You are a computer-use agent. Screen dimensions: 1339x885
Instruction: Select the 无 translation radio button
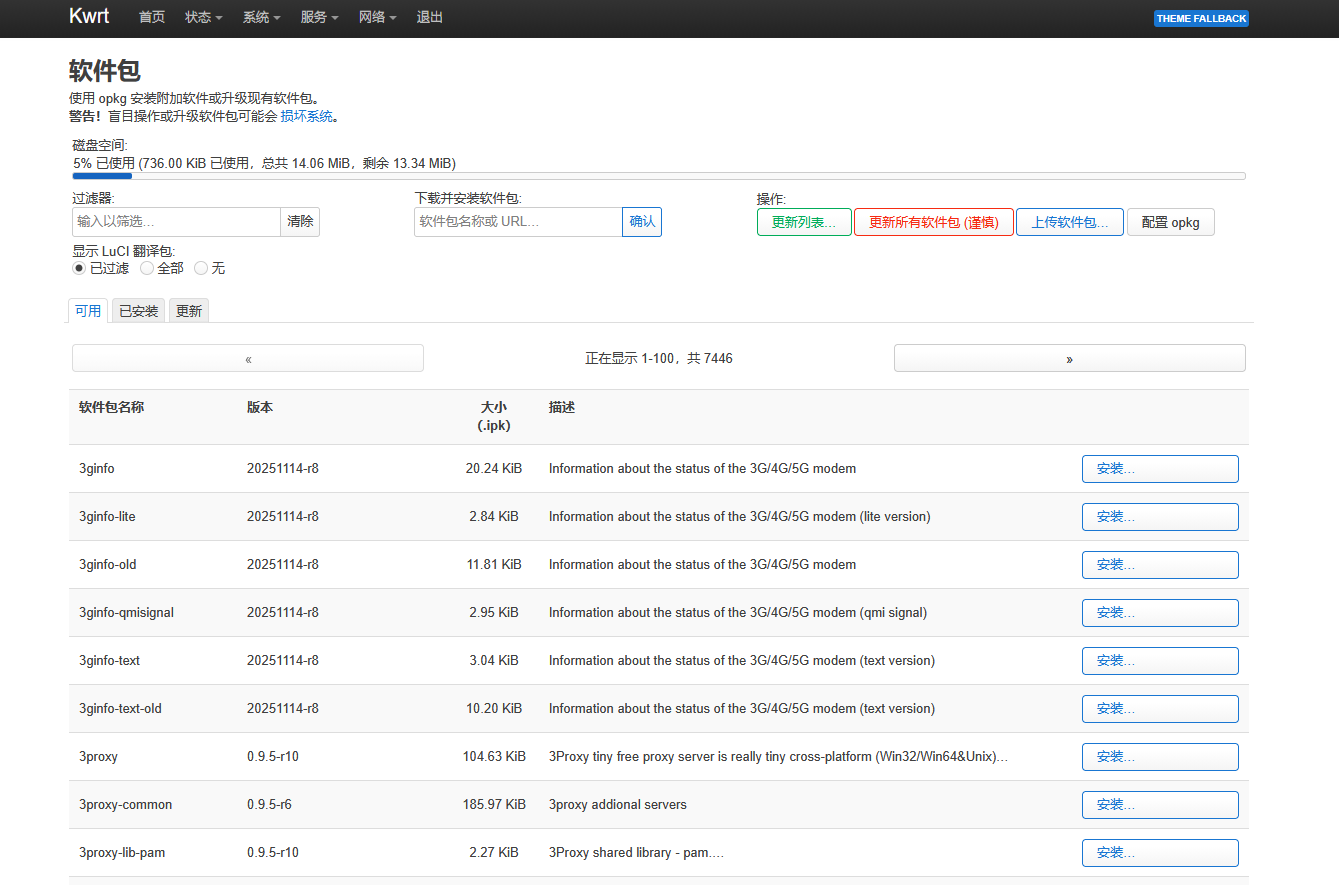(200, 268)
